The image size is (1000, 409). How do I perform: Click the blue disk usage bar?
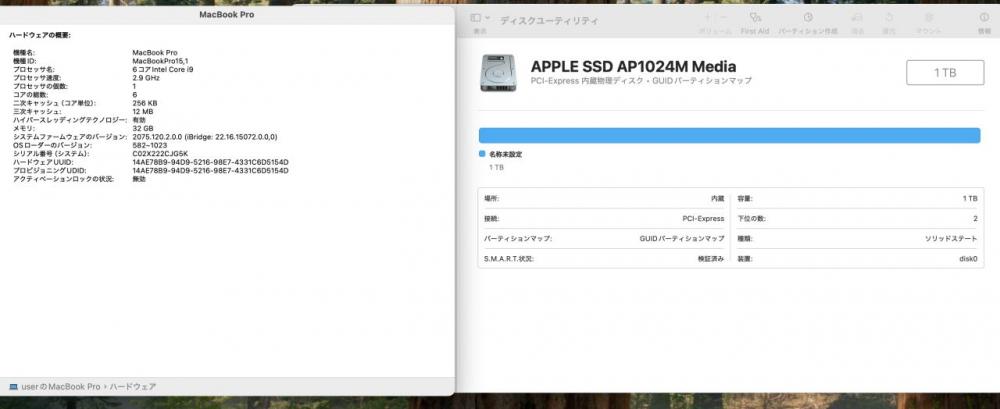click(x=729, y=135)
